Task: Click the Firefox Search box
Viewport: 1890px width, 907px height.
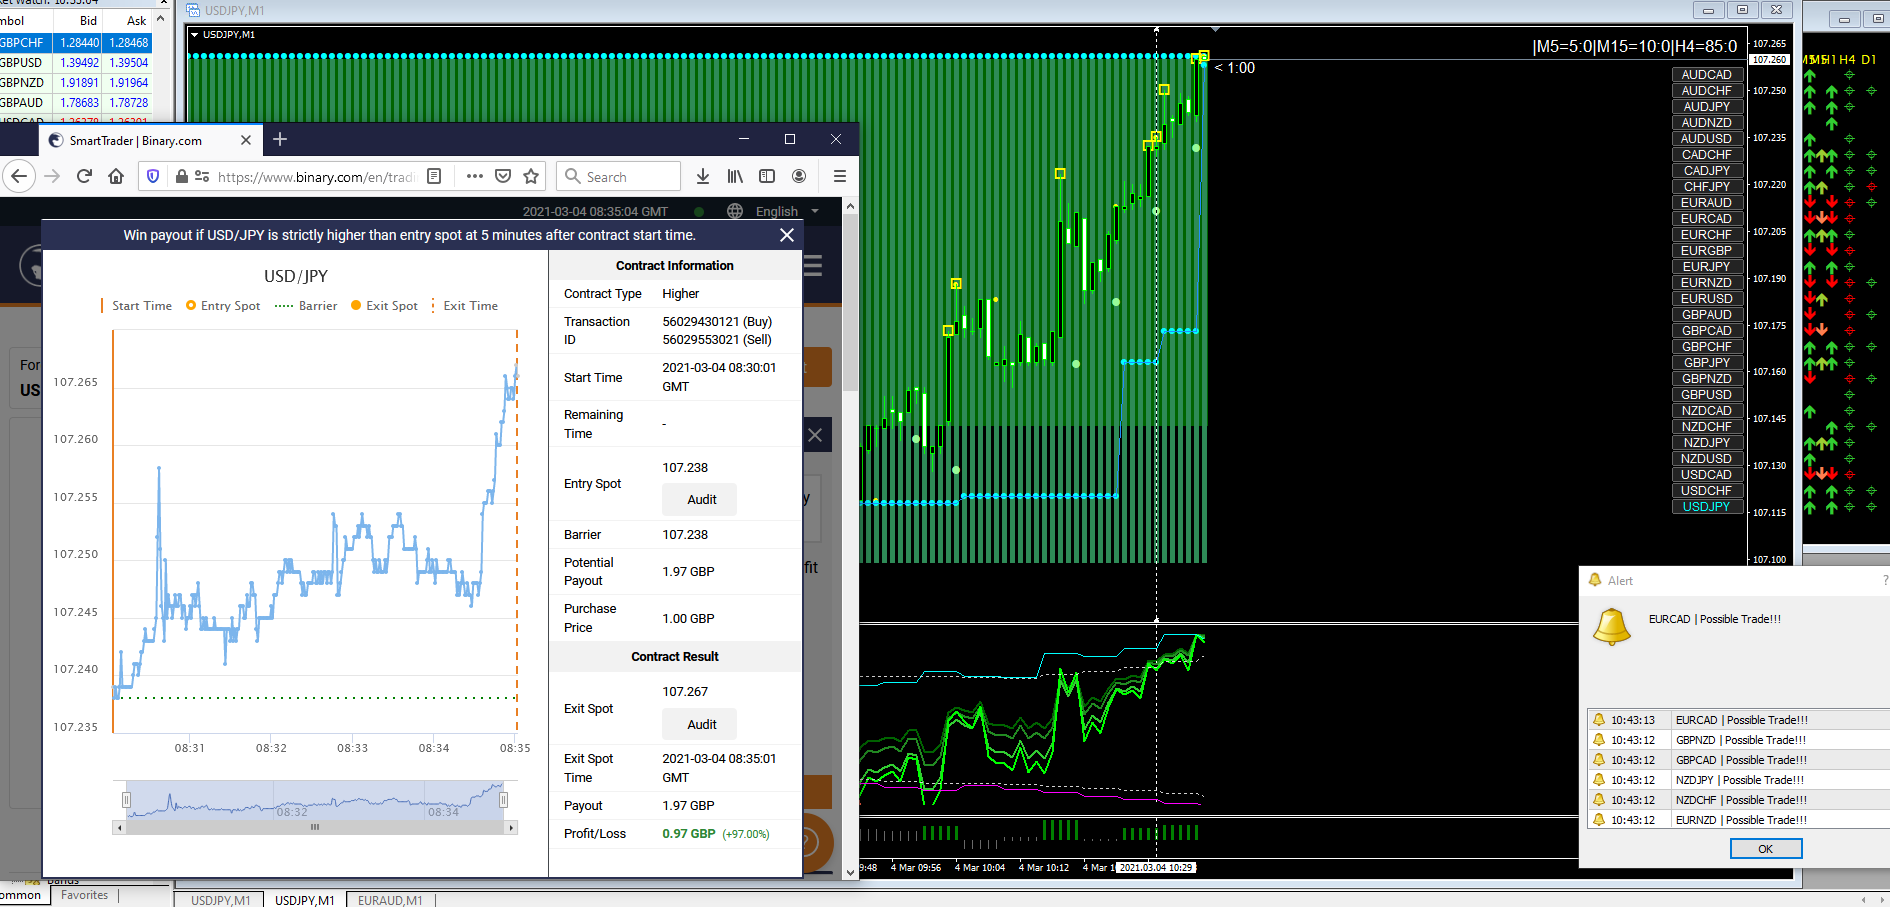Action: pyautogui.click(x=619, y=177)
